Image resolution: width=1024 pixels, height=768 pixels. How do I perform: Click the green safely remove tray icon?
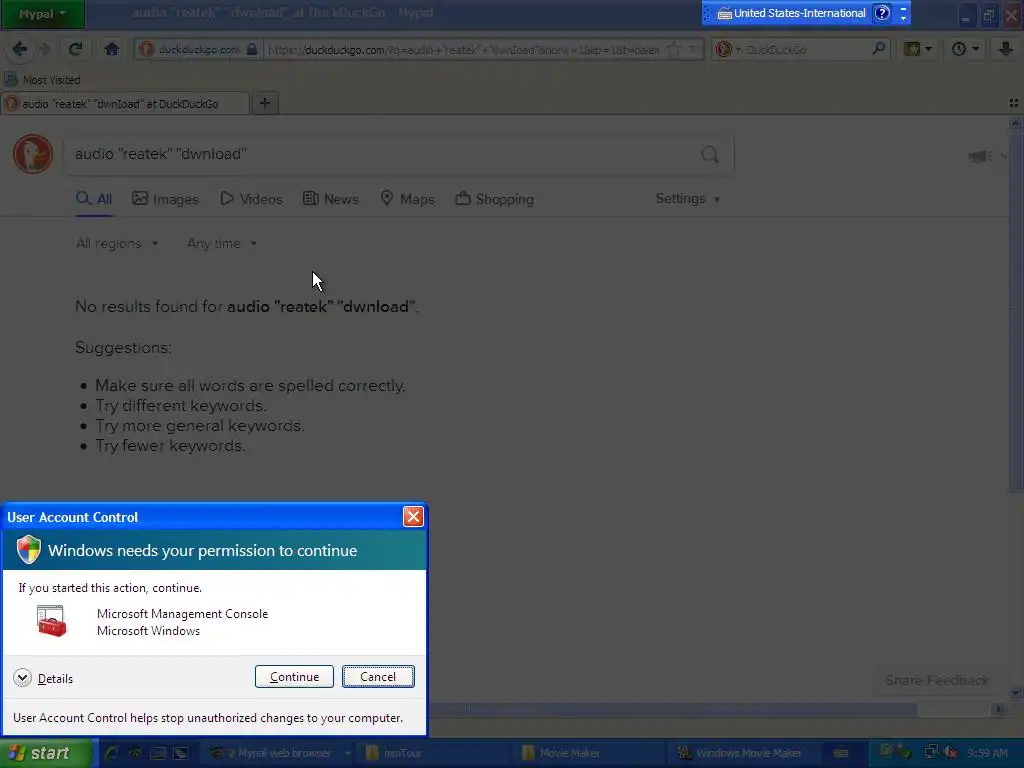coord(904,752)
